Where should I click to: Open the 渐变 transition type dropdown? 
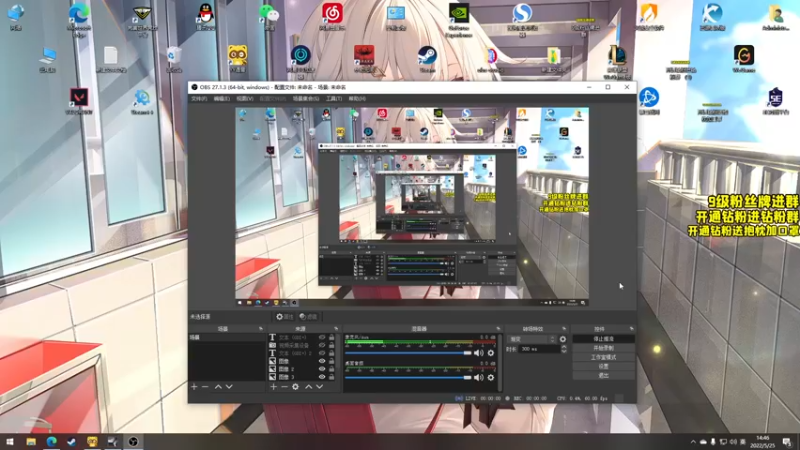coord(531,339)
